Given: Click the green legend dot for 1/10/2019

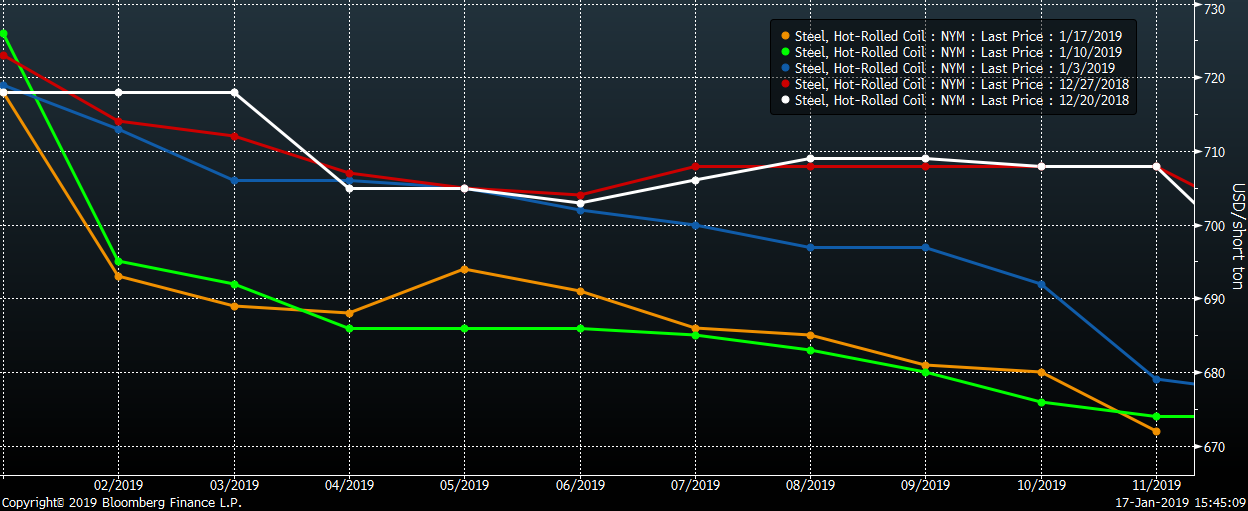Looking at the screenshot, I should pos(787,53).
